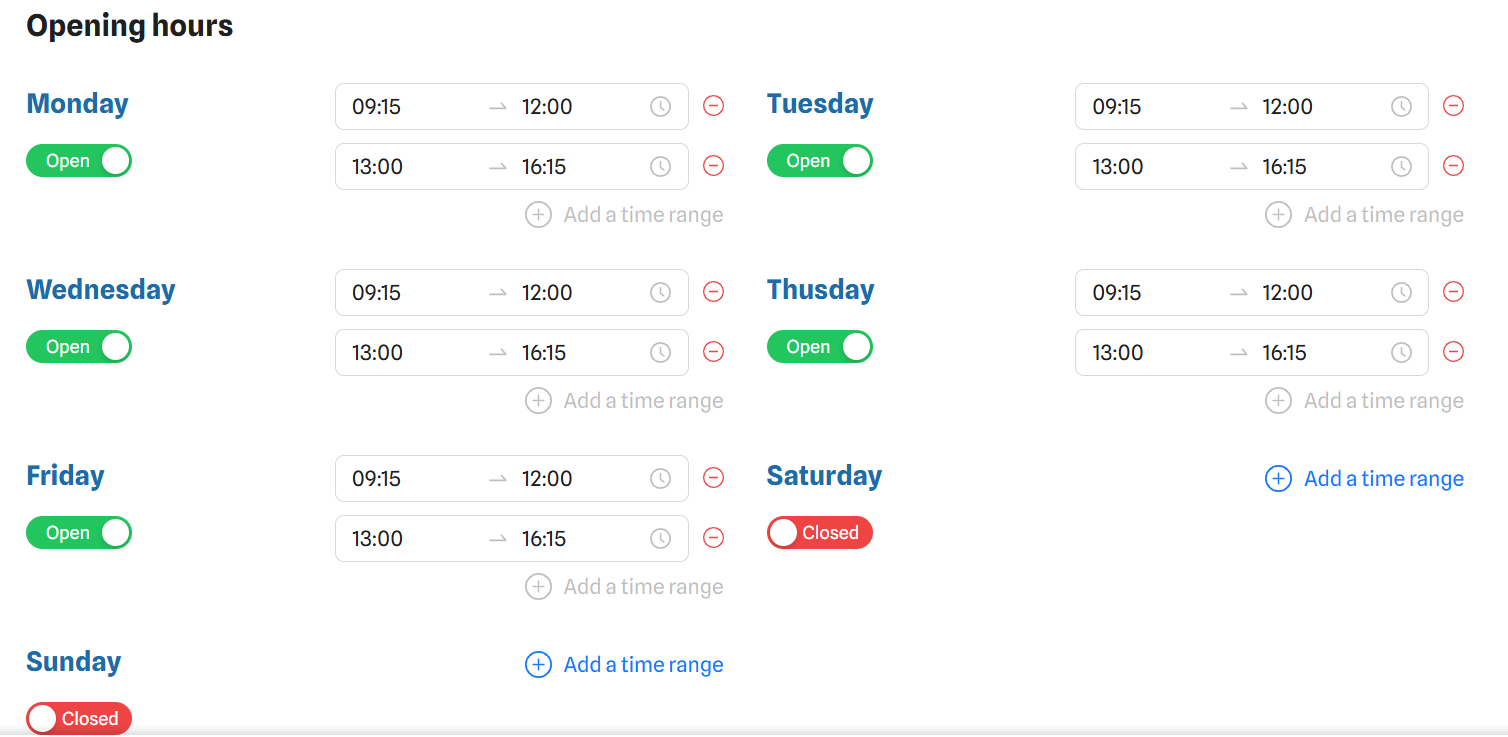
Task: Toggle Monday from Open to closed
Action: [79, 161]
